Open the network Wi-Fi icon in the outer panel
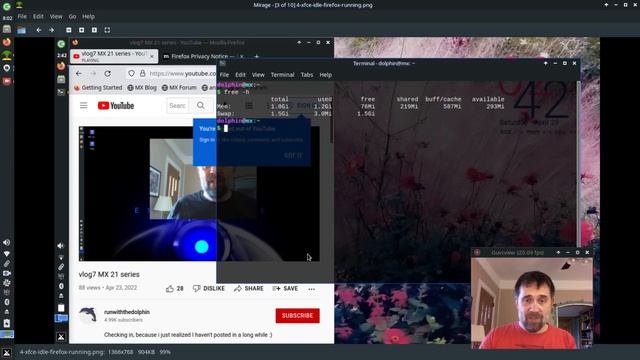640x360 pixels. pyautogui.click(x=7, y=253)
